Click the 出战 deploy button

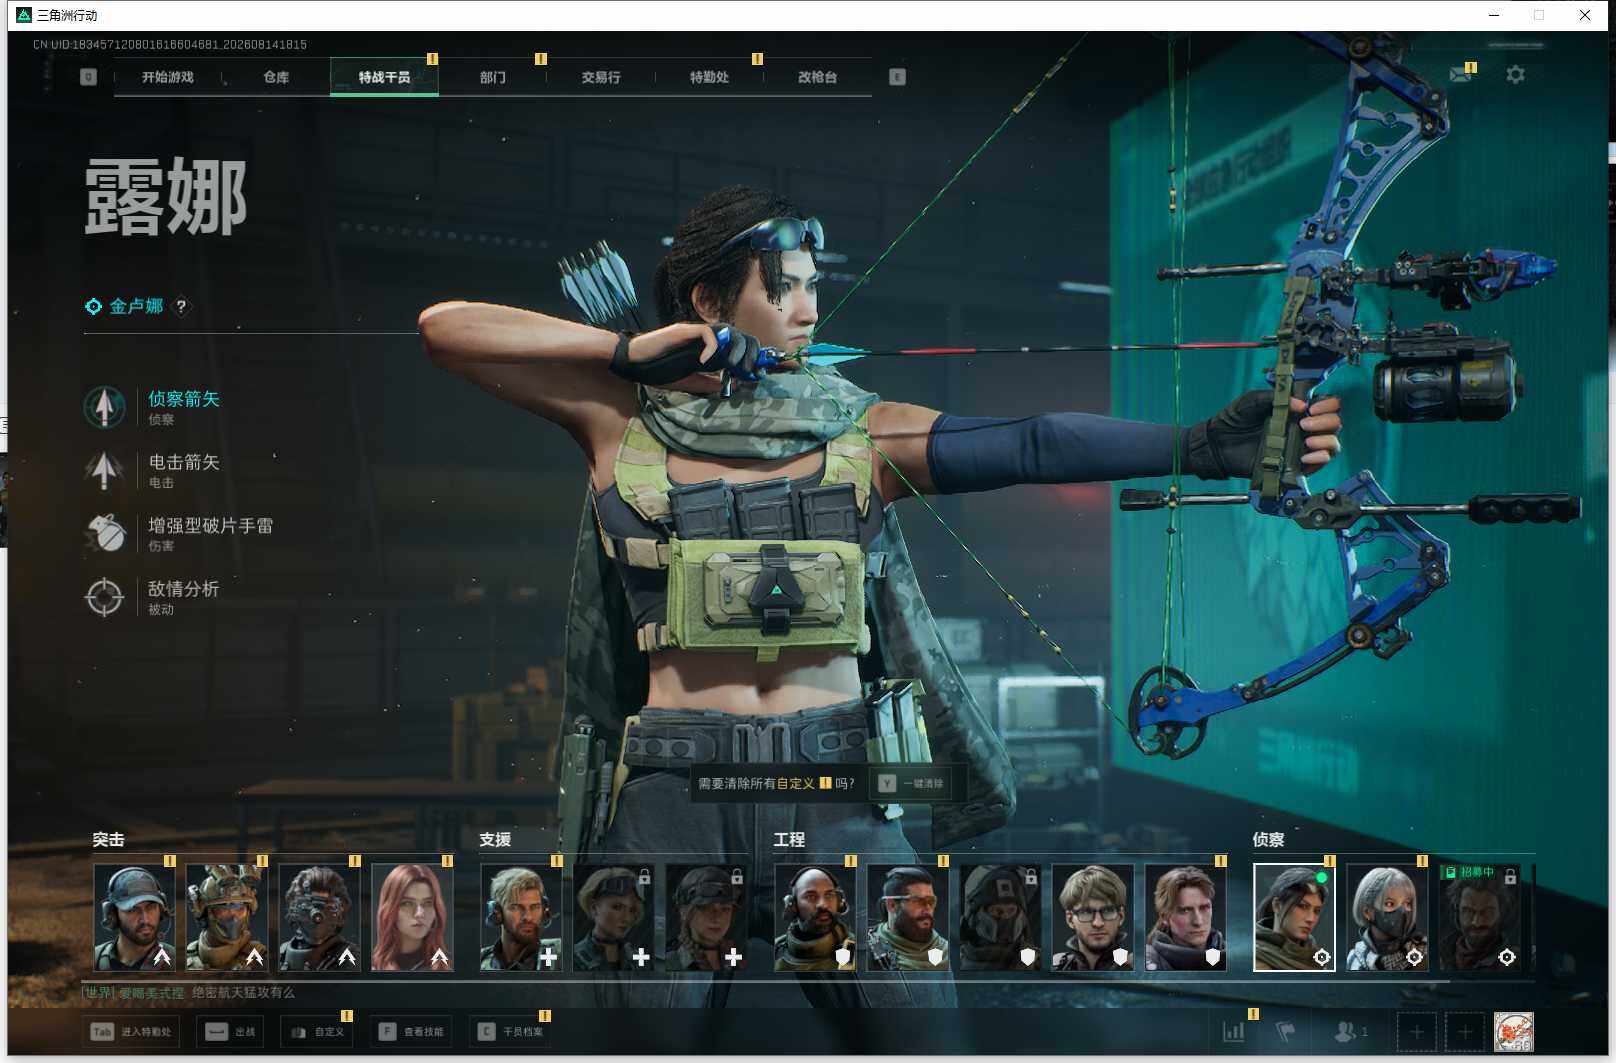coord(230,1032)
